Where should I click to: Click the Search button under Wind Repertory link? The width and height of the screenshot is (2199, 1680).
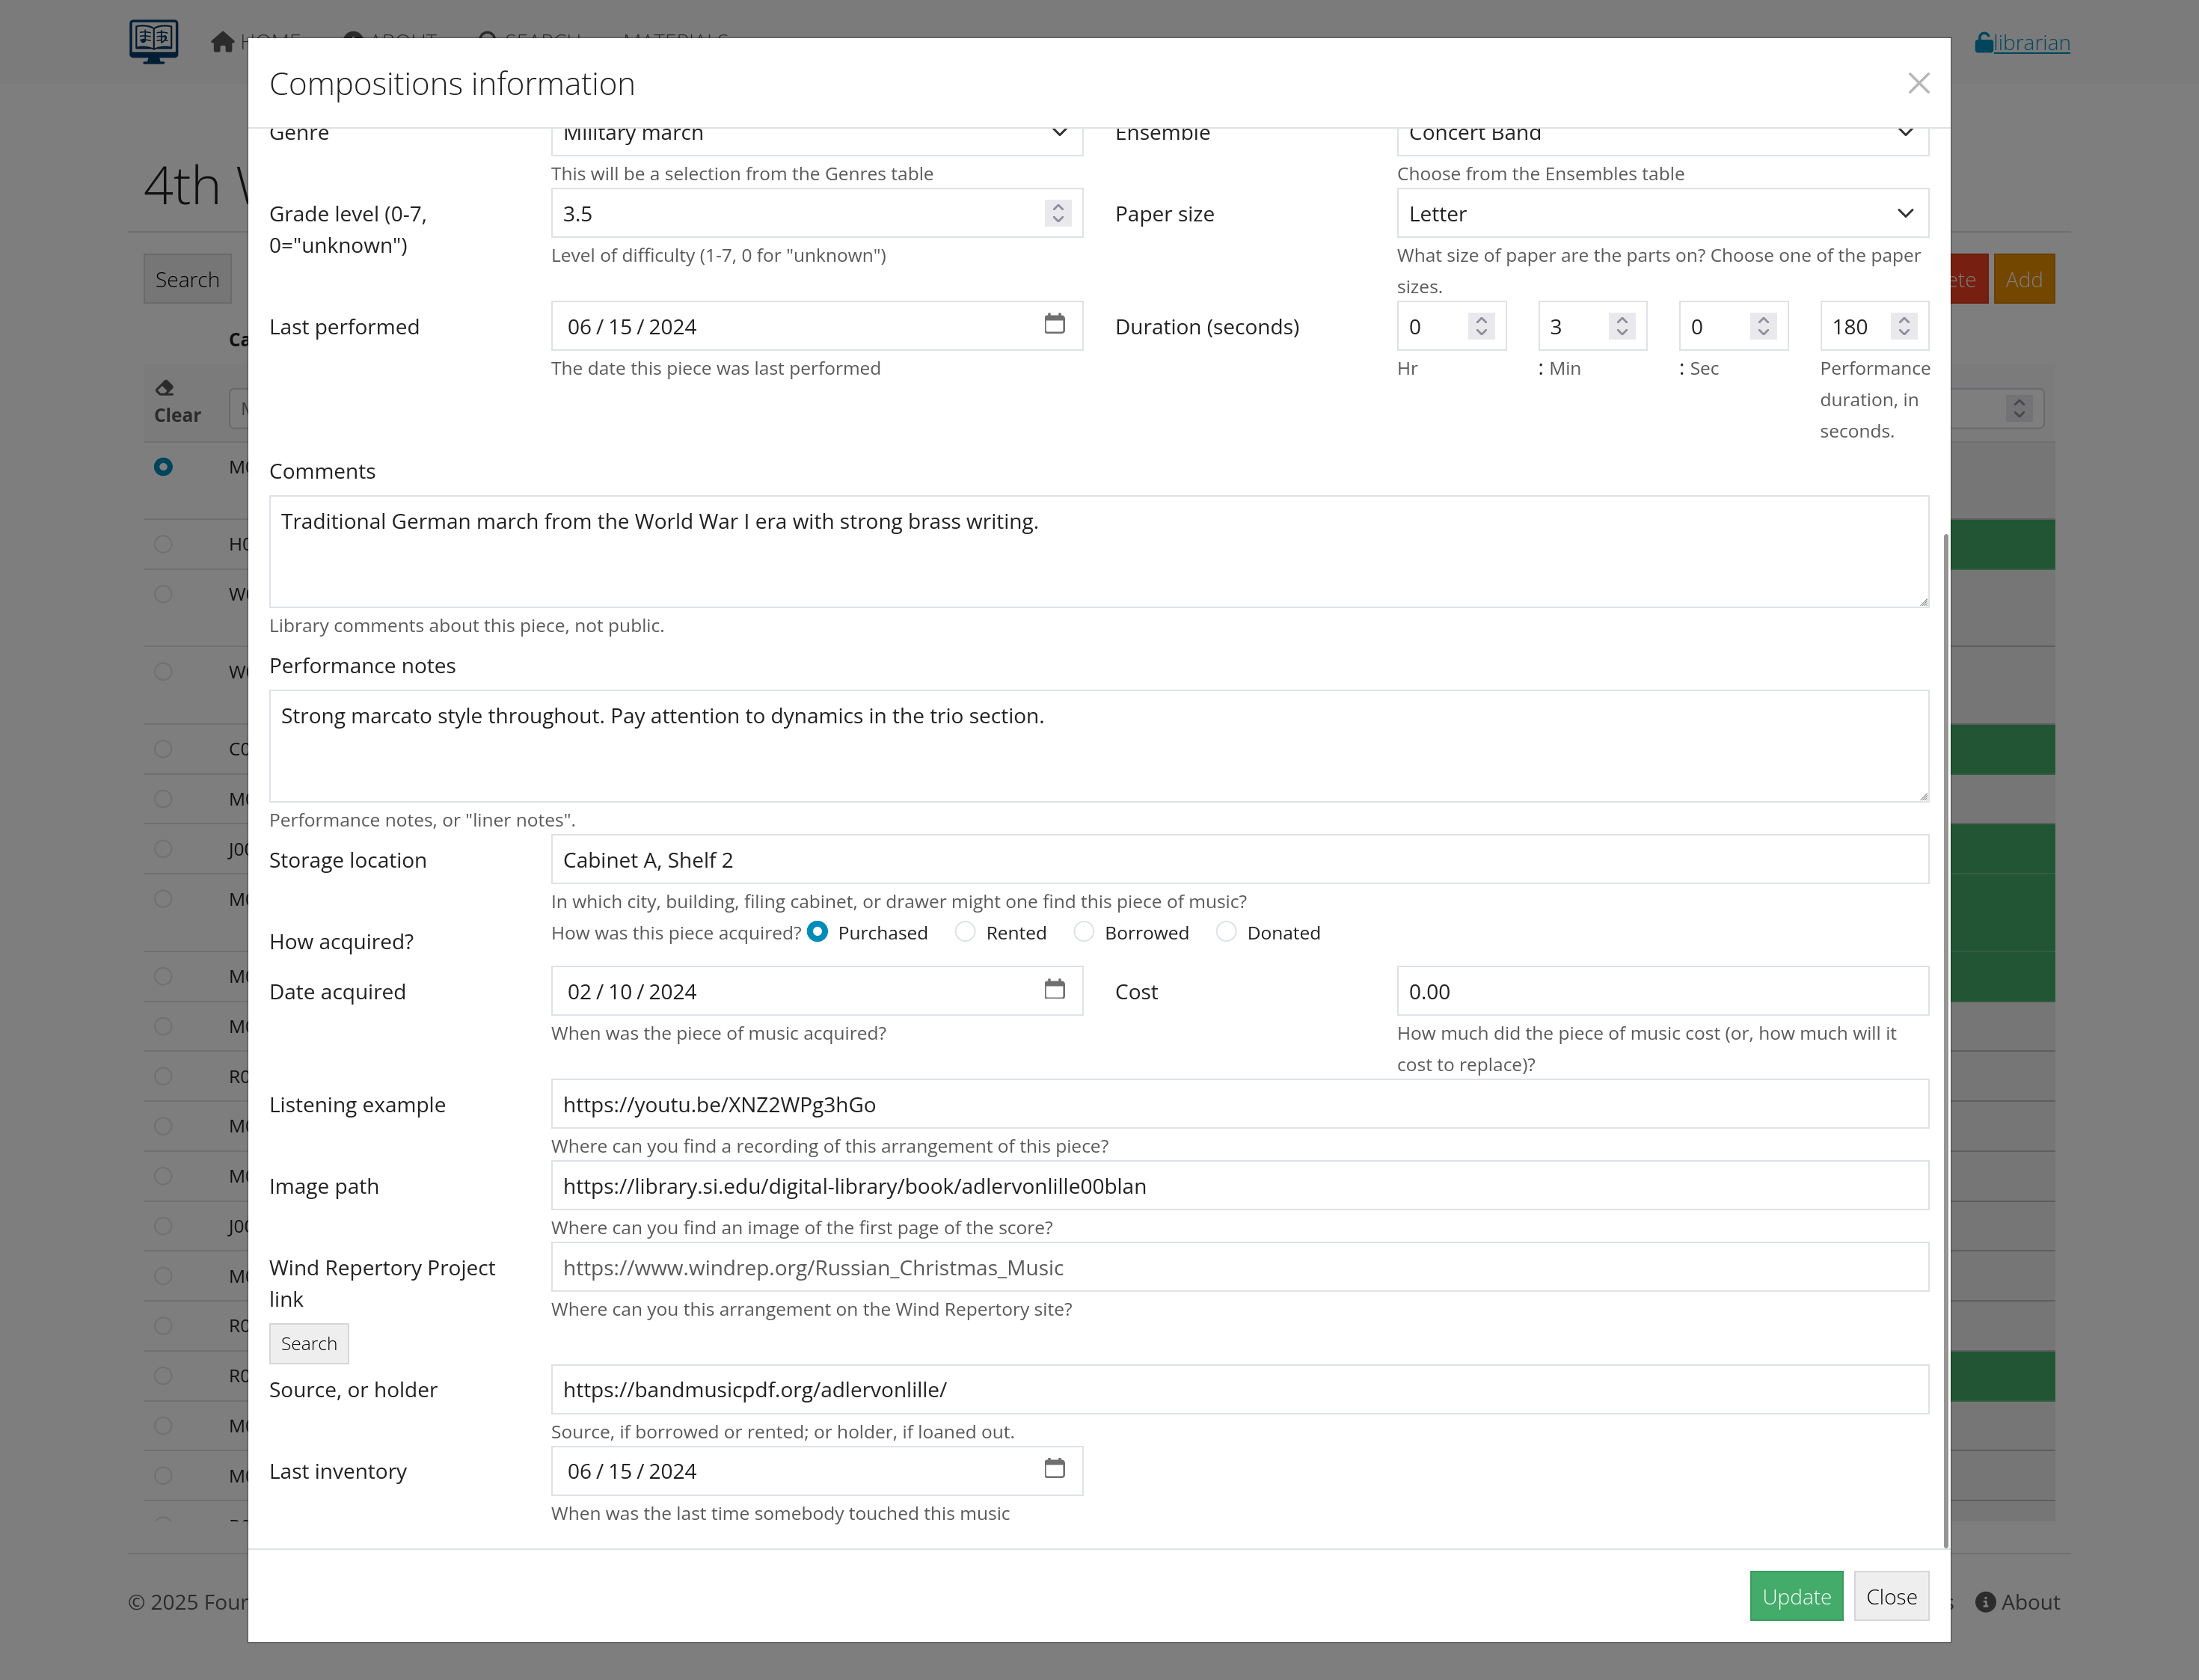click(x=308, y=1343)
